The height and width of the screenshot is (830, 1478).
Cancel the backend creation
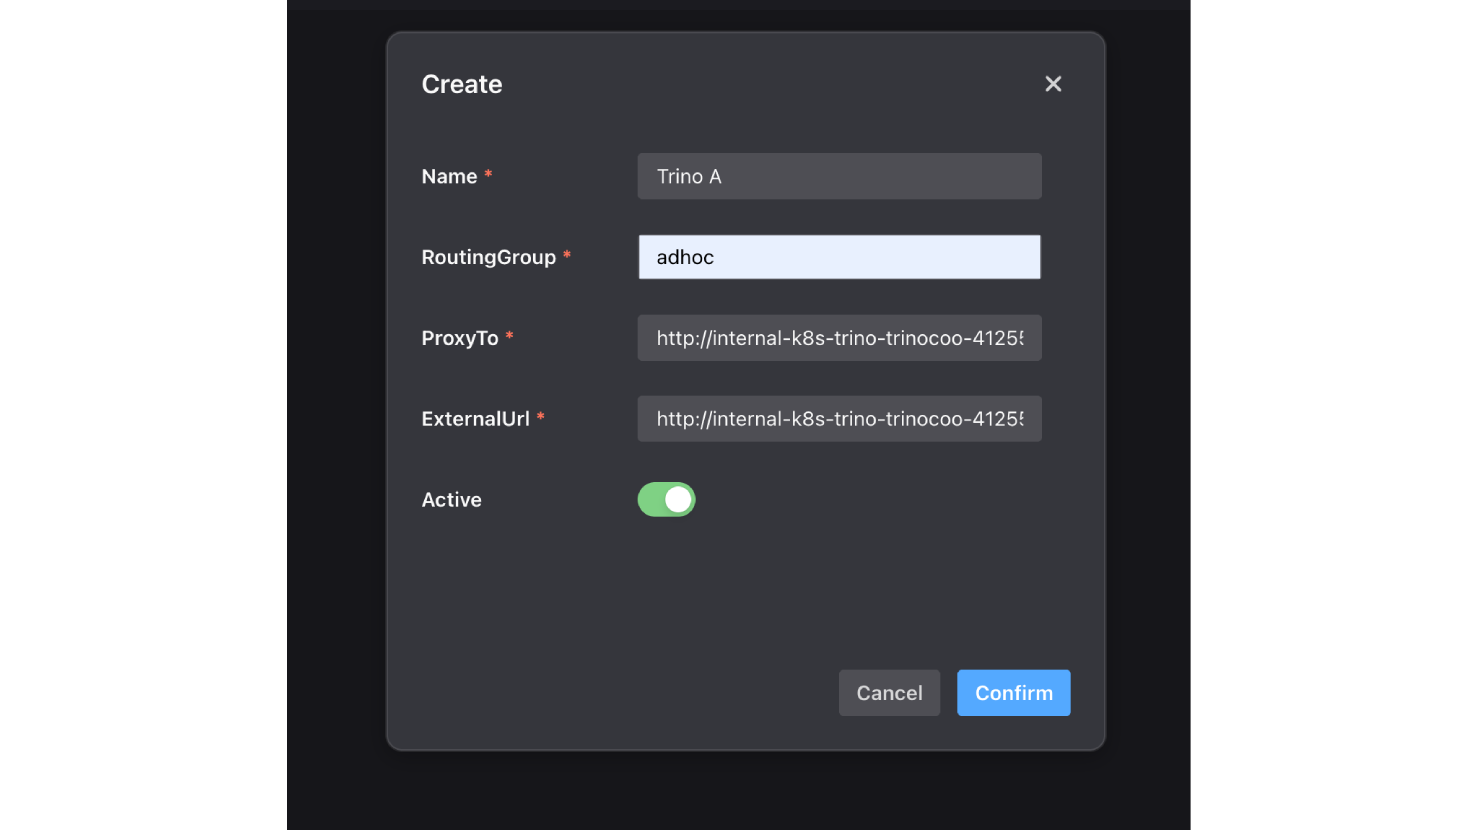(x=889, y=693)
